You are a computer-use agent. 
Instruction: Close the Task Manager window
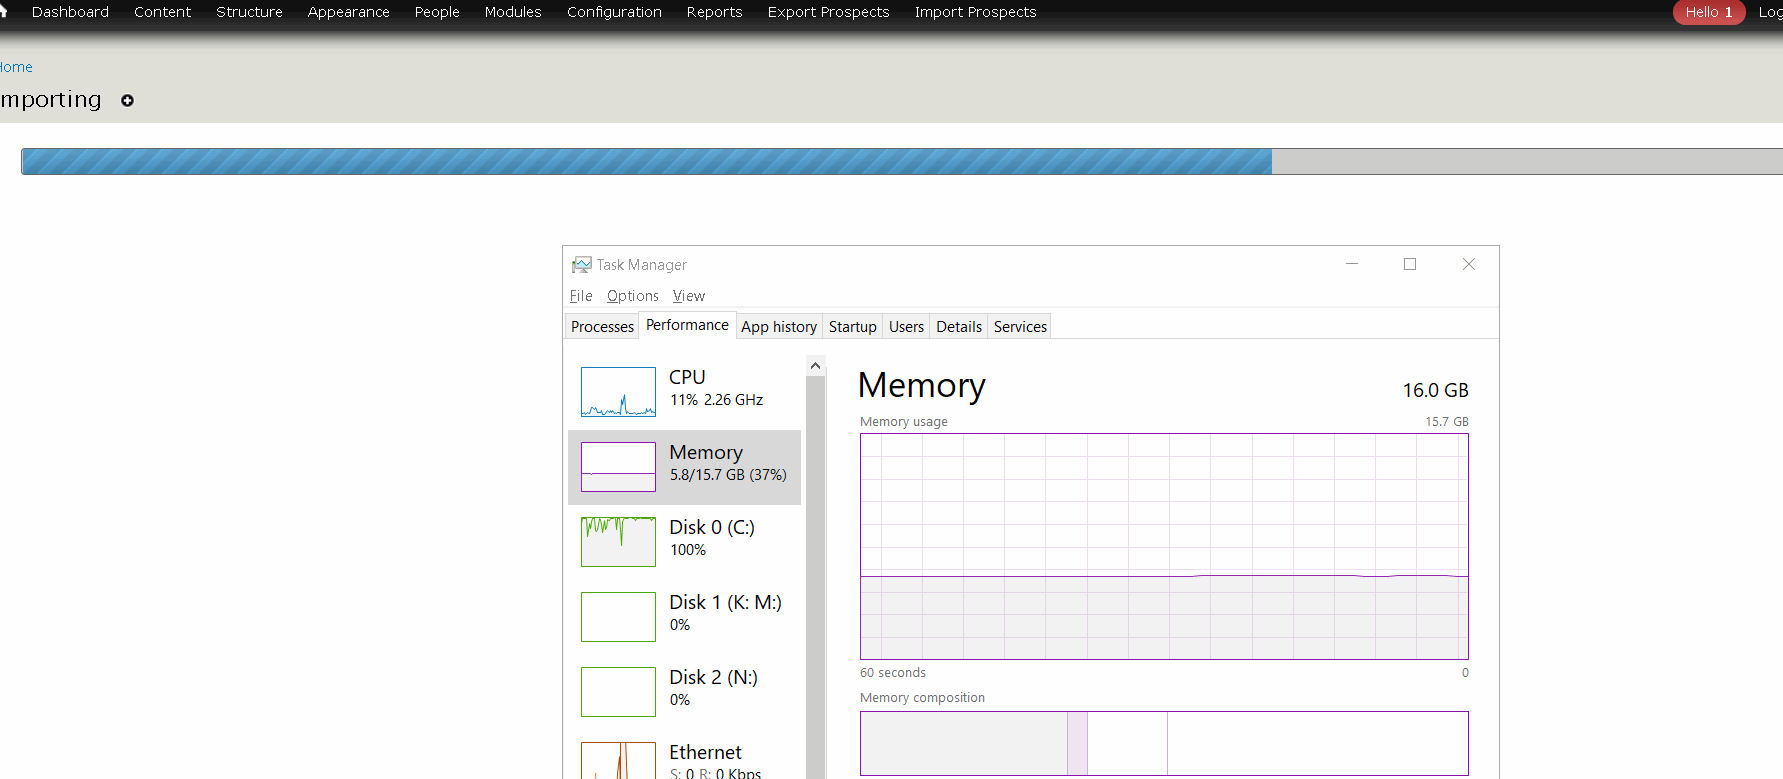coord(1469,264)
